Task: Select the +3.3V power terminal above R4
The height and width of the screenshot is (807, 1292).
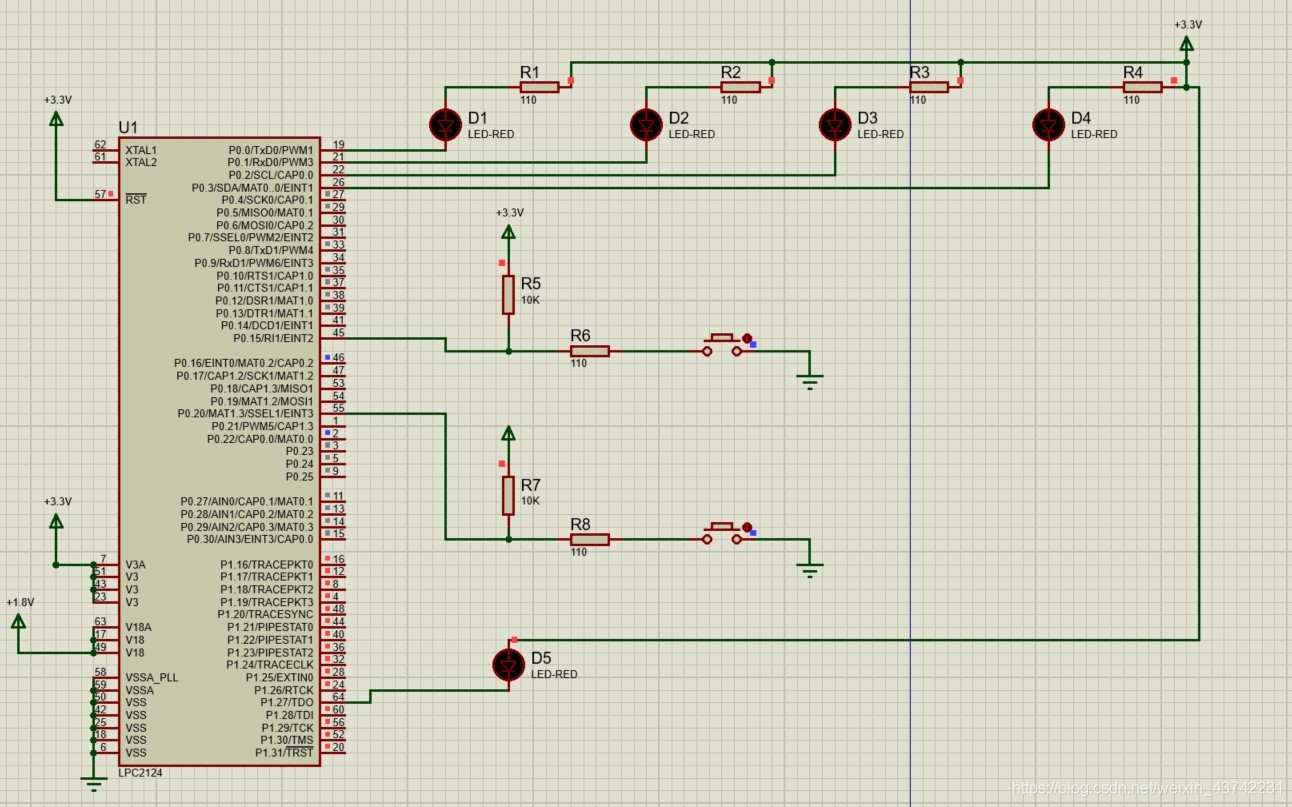Action: point(1186,44)
